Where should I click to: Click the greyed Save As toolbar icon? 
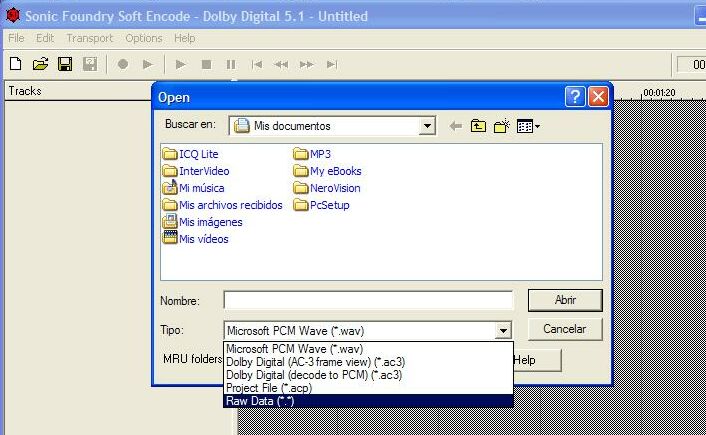[90, 64]
